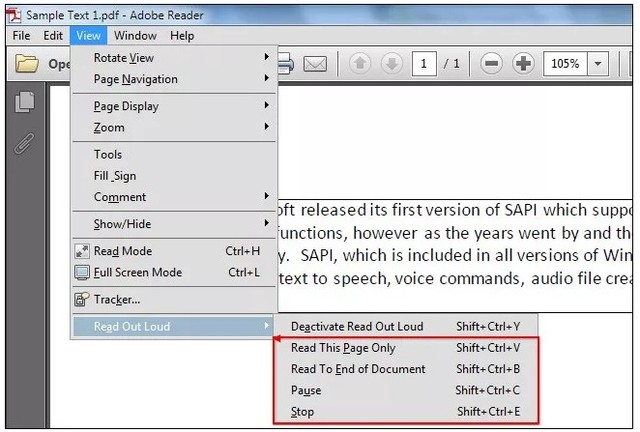Click the page number input field
The width and height of the screenshot is (640, 432).
(x=424, y=64)
